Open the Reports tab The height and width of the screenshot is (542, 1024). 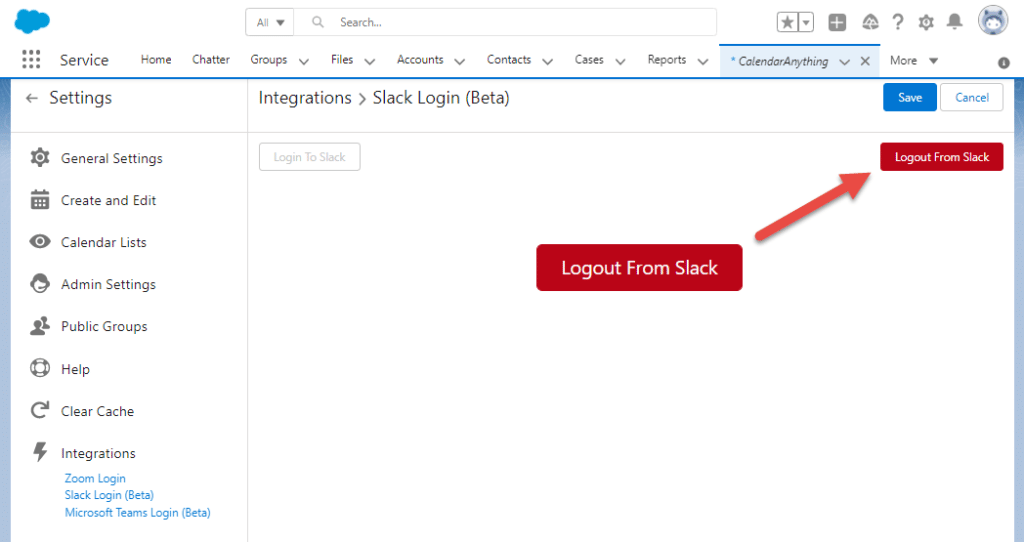click(x=667, y=59)
